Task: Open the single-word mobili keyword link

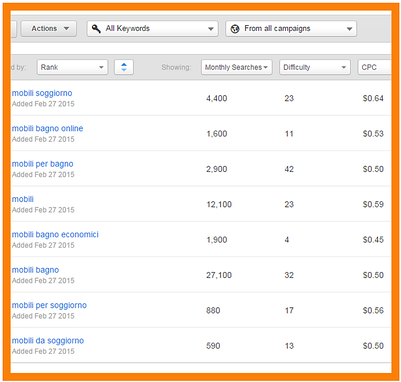Action: click(23, 199)
